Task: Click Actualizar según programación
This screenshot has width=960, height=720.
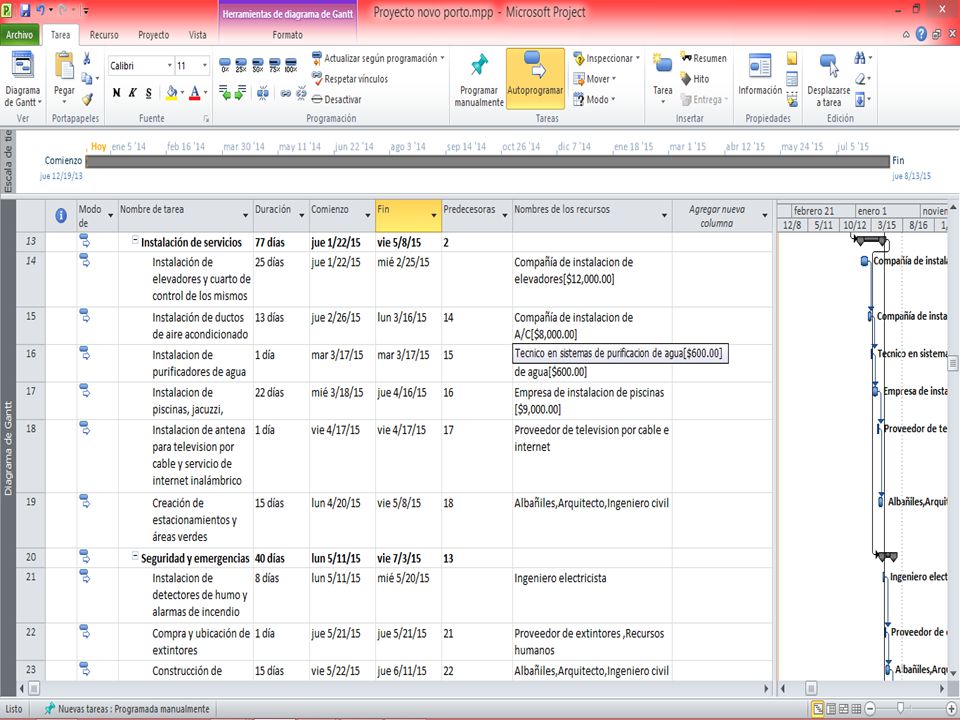Action: click(378, 58)
